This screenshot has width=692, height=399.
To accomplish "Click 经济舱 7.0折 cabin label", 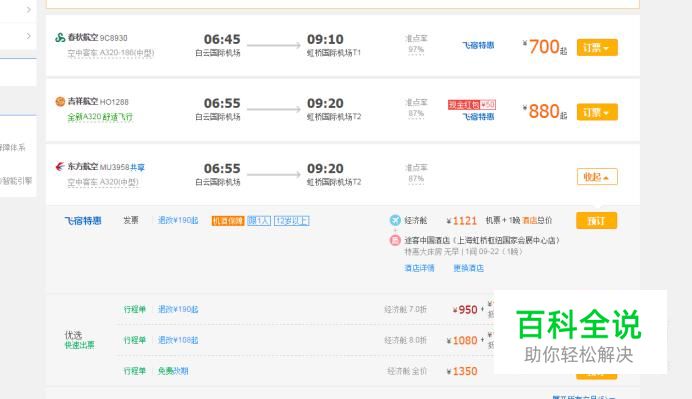I will click(406, 310).
